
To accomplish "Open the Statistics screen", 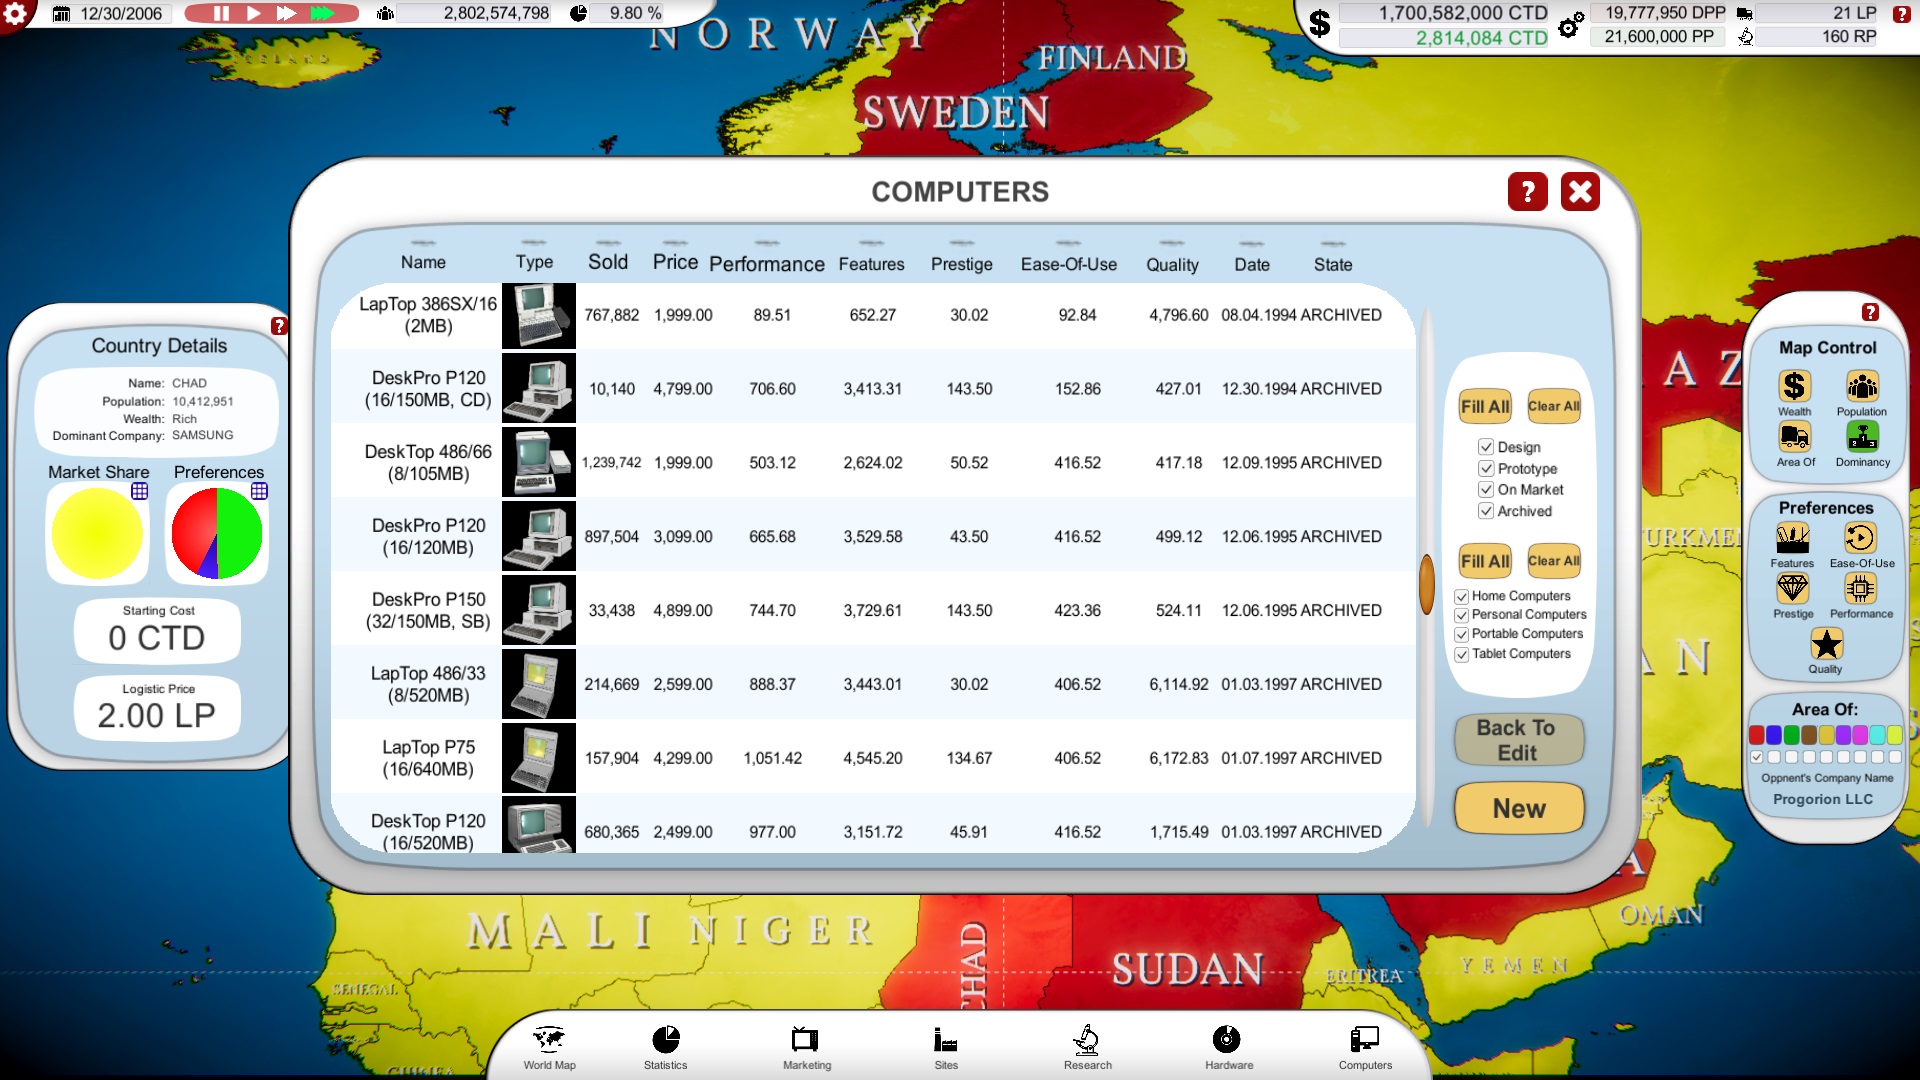I will pyautogui.click(x=666, y=1047).
